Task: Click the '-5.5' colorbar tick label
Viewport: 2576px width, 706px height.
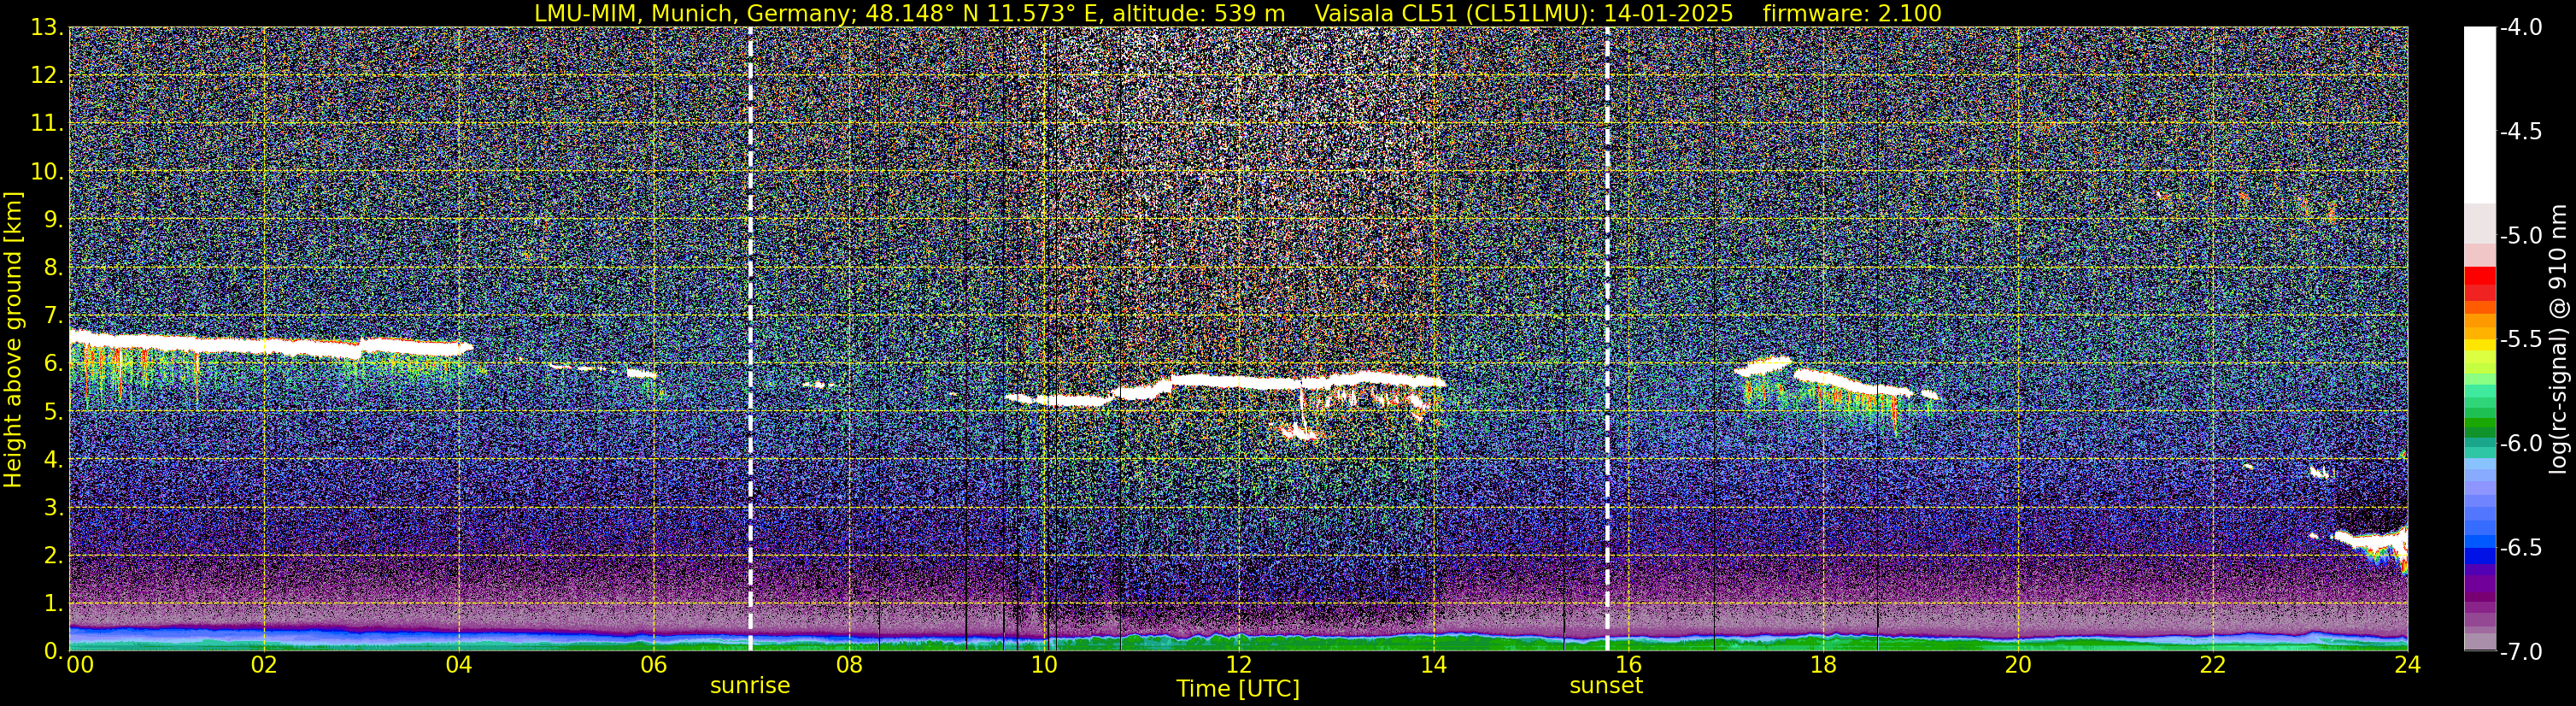Action: coord(2521,340)
